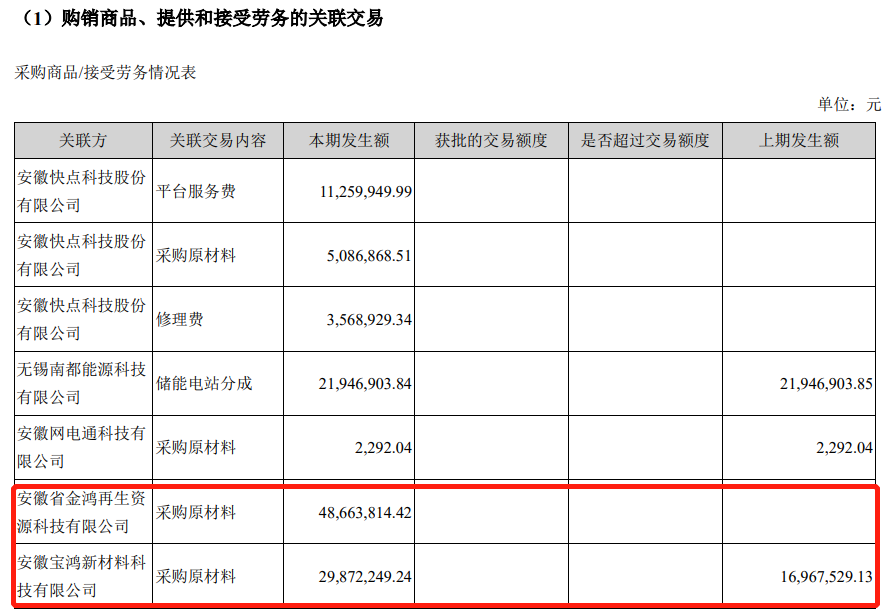Click the prior amount 16,967,529.13

point(826,577)
